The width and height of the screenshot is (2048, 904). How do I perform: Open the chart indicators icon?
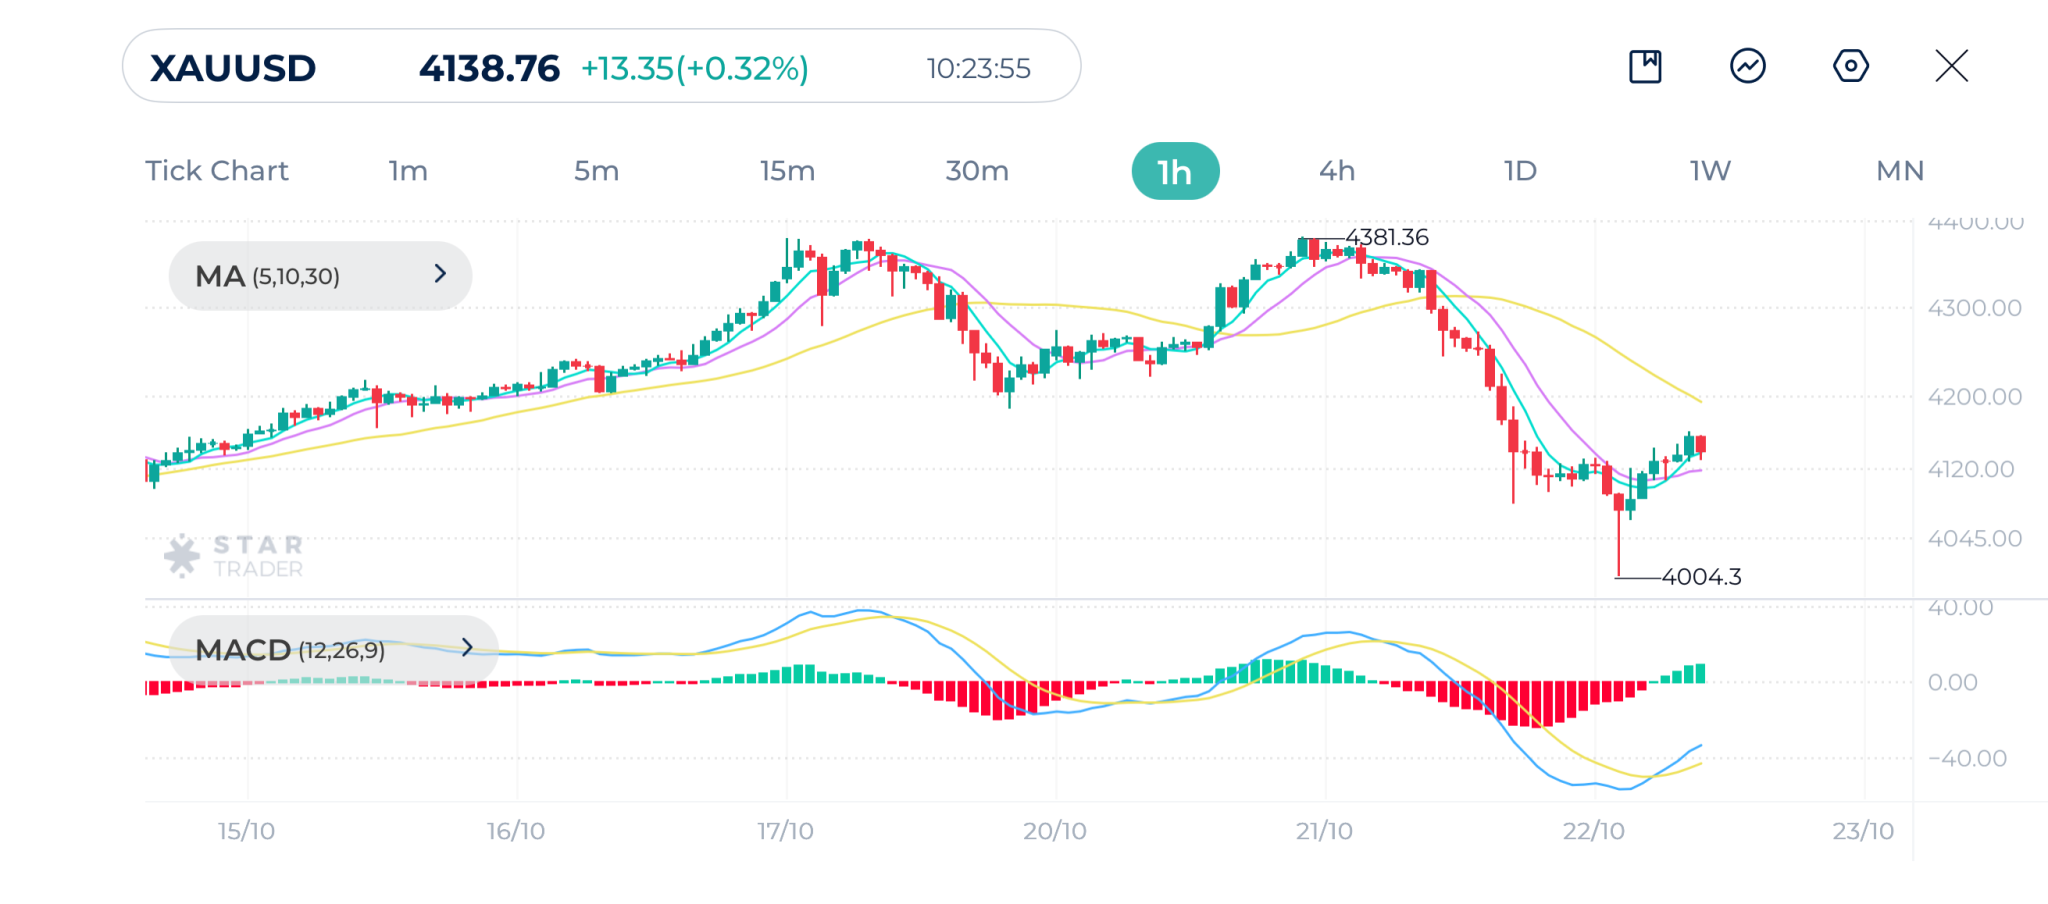click(1747, 67)
